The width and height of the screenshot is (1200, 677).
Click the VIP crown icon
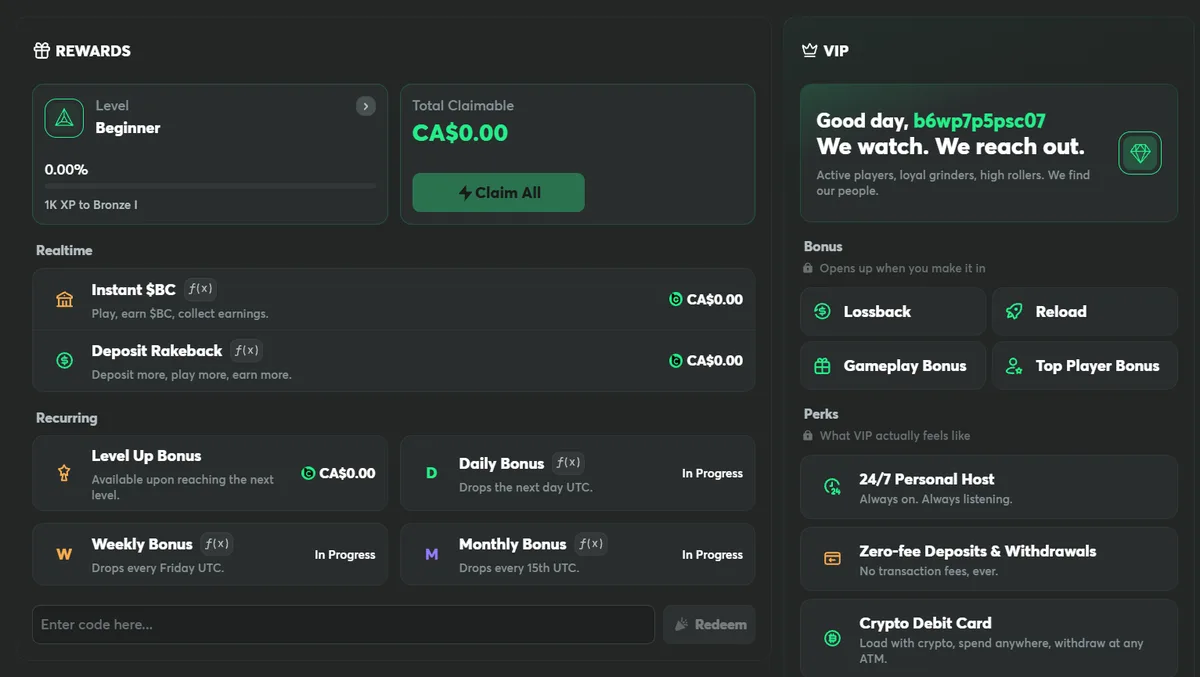point(810,51)
